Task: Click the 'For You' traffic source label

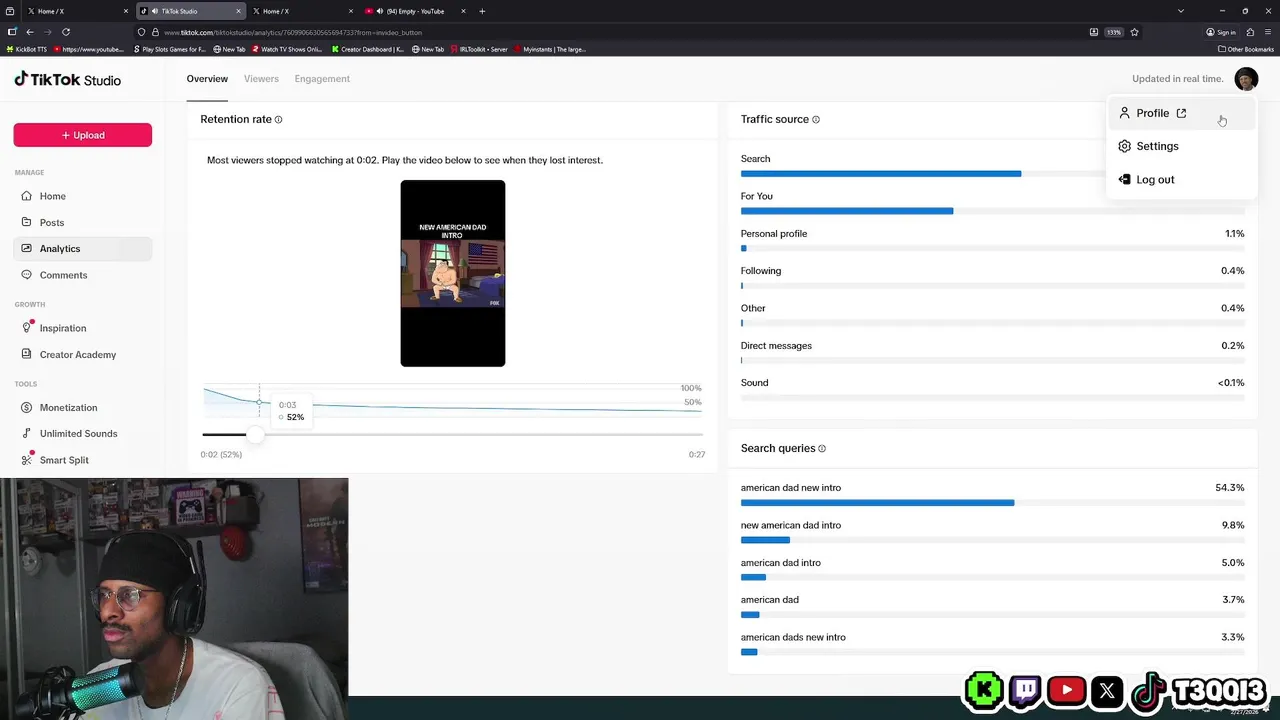Action: tap(757, 196)
